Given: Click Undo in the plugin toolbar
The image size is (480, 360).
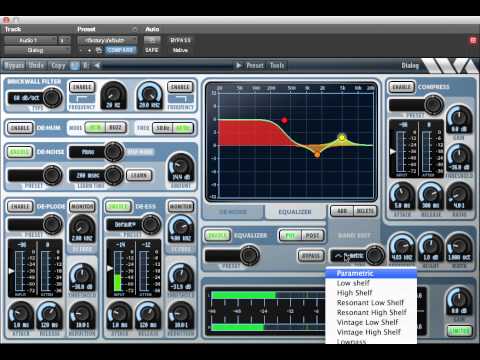Looking at the screenshot, I should click(36, 66).
